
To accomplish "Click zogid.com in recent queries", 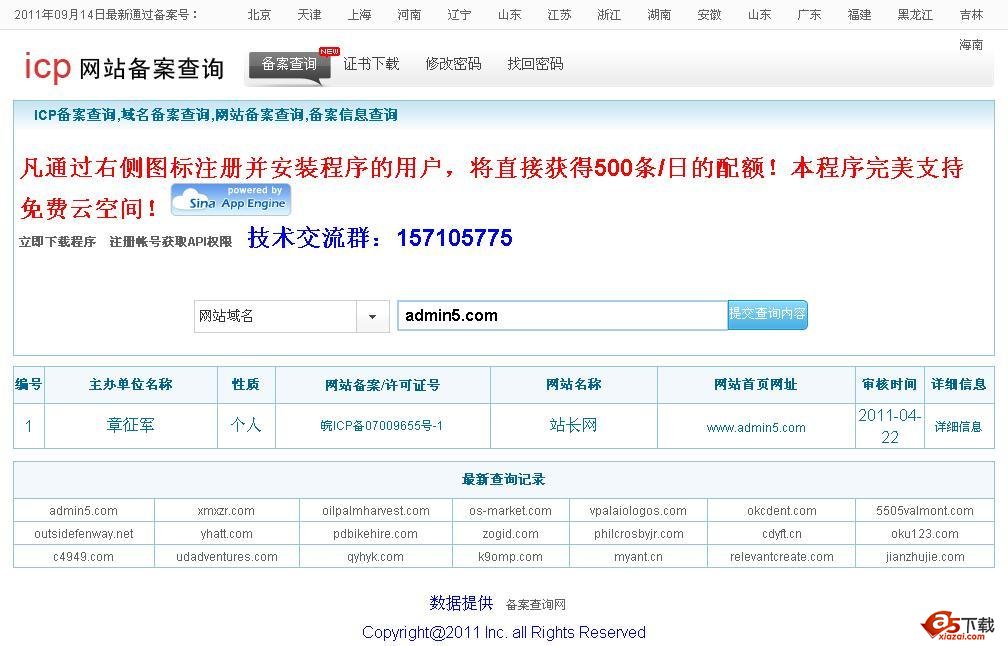I will (510, 534).
